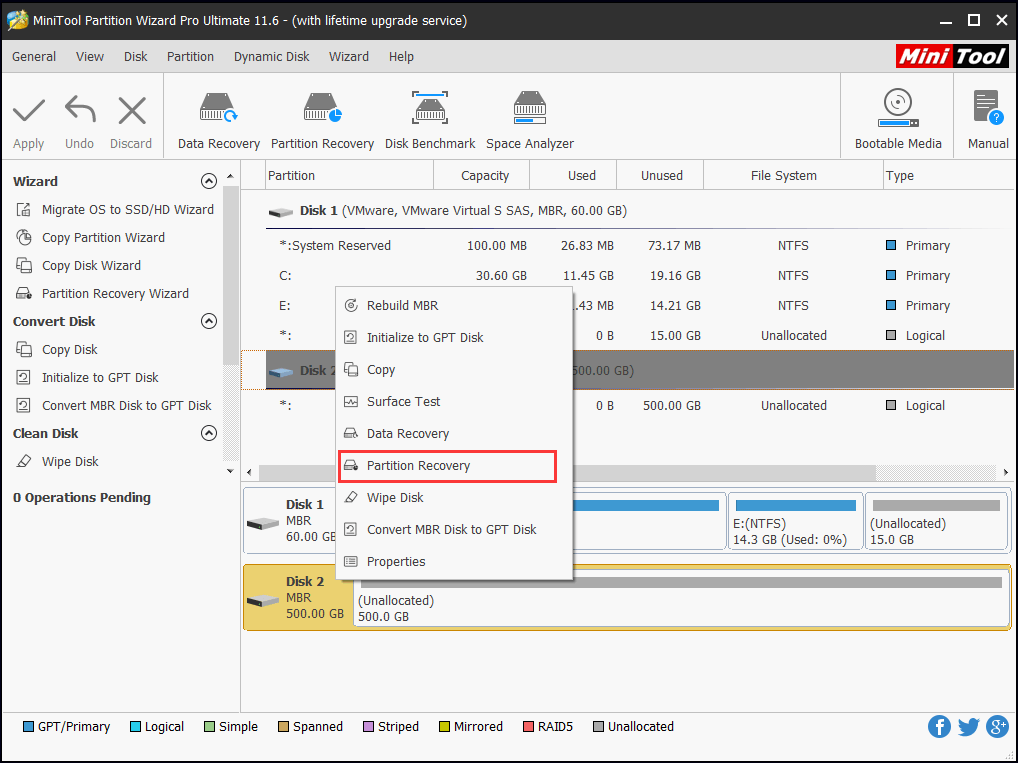Click the Unallocated legend color swatch
Viewport: 1018px width, 763px height.
tap(598, 727)
